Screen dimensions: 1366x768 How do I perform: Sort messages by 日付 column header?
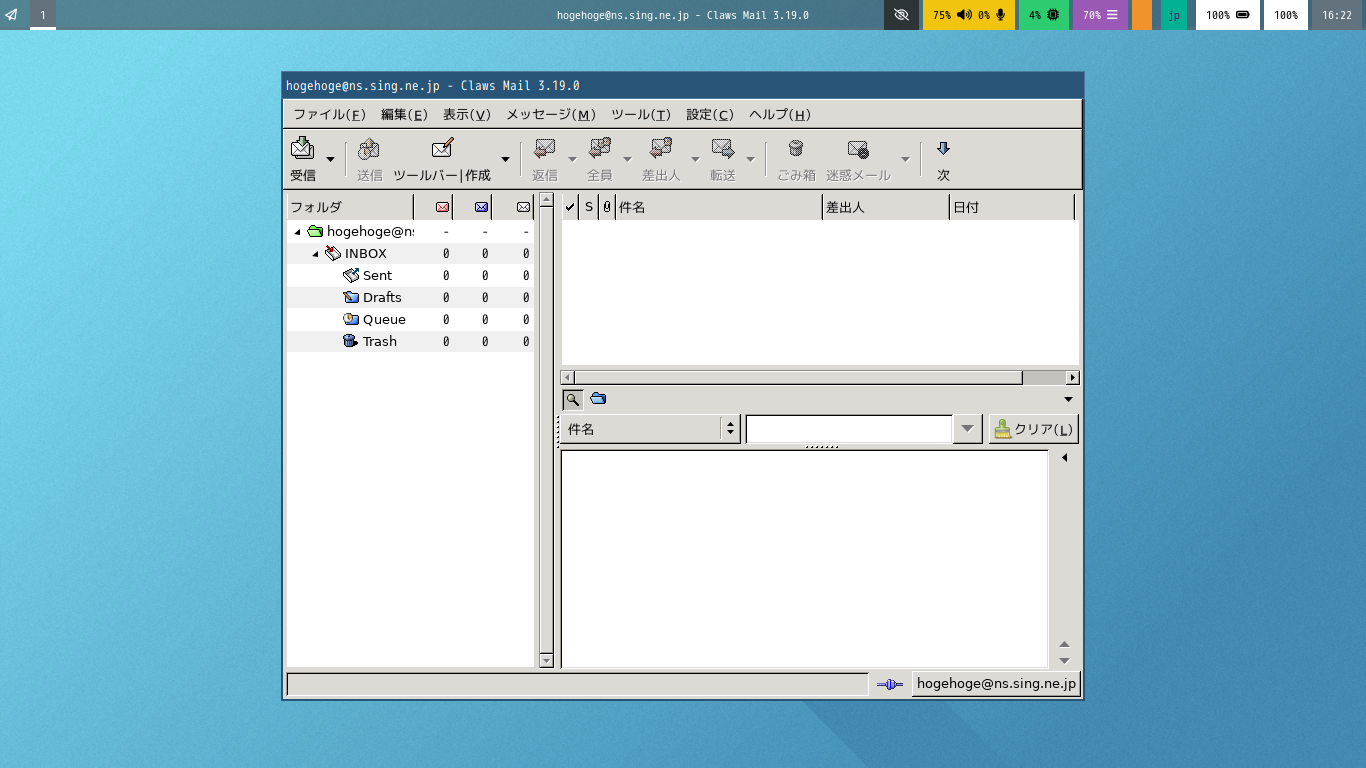1012,207
